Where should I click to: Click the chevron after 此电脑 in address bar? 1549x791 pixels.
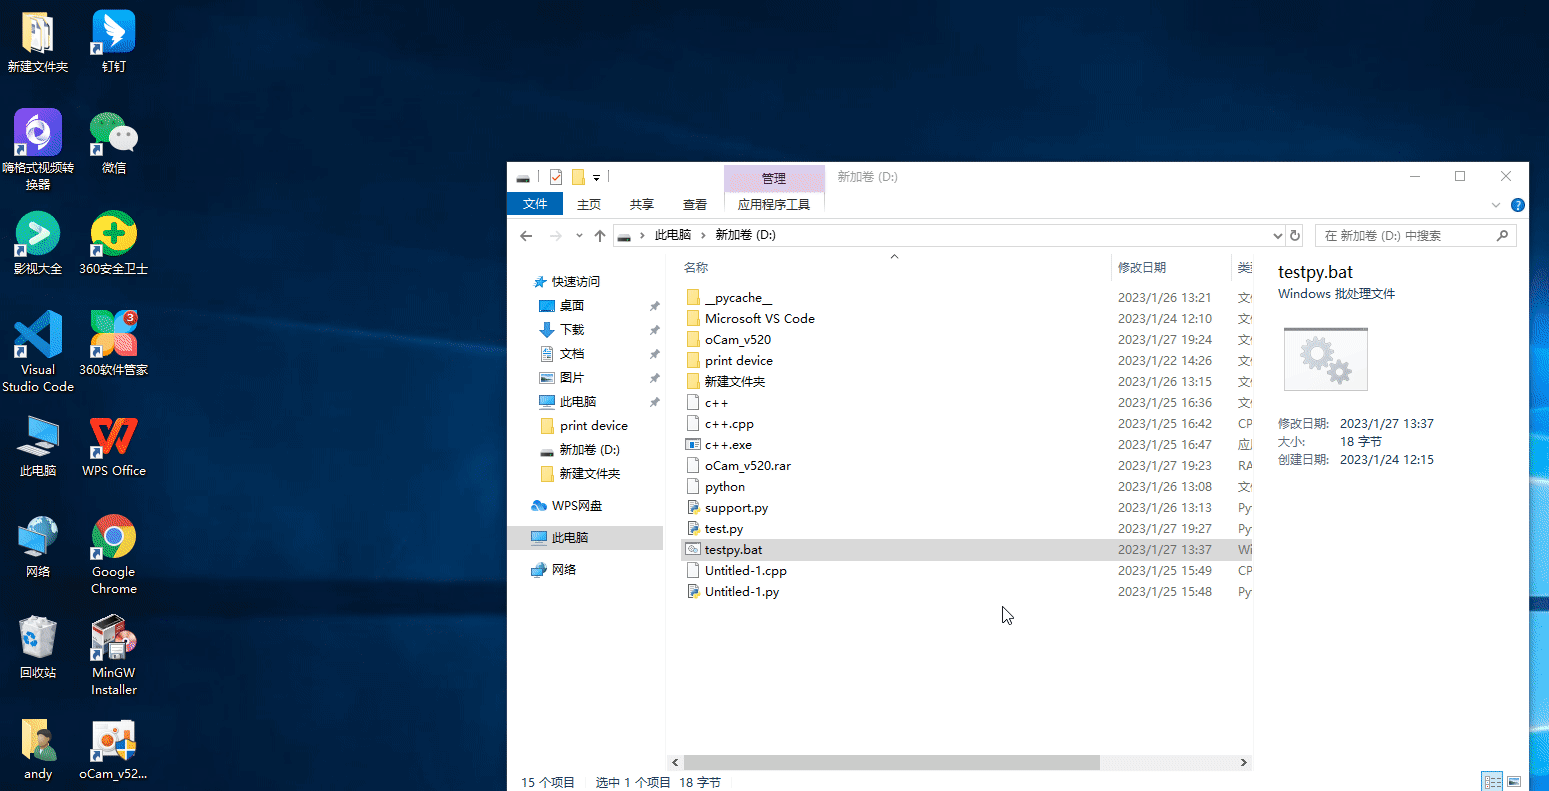tap(703, 235)
